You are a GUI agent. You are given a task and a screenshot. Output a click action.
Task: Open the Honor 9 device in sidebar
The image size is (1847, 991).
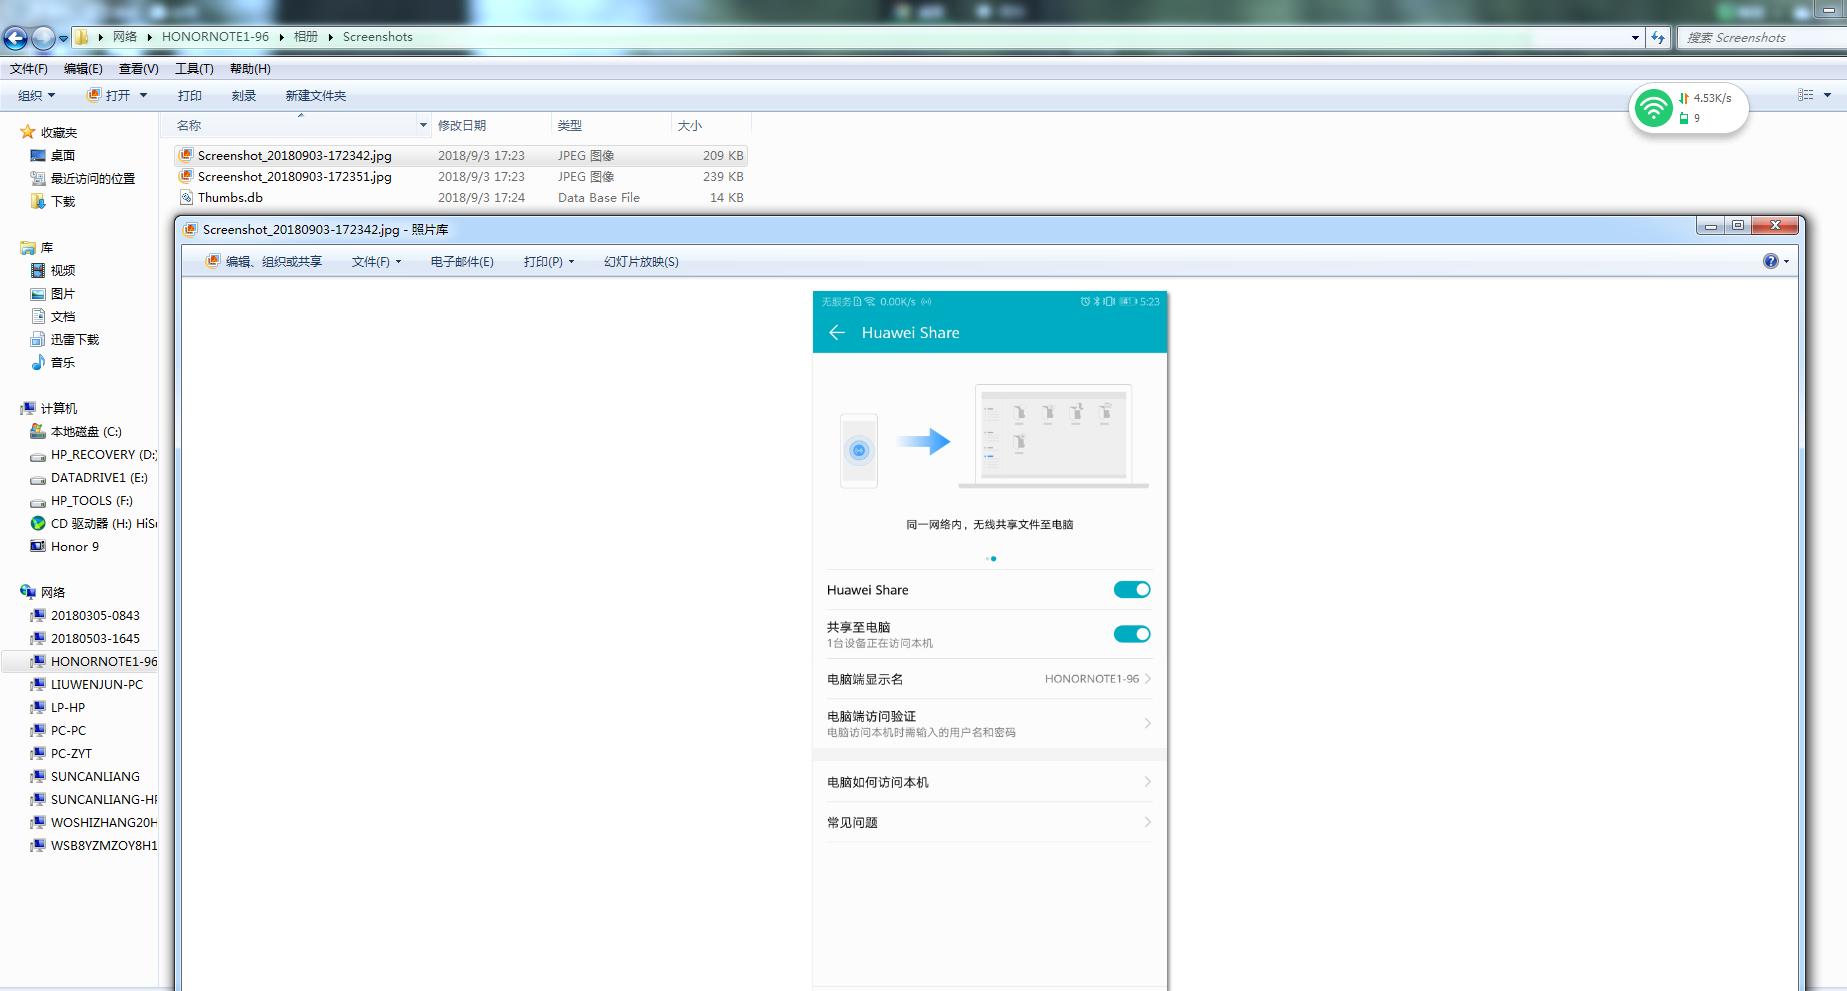pos(74,547)
